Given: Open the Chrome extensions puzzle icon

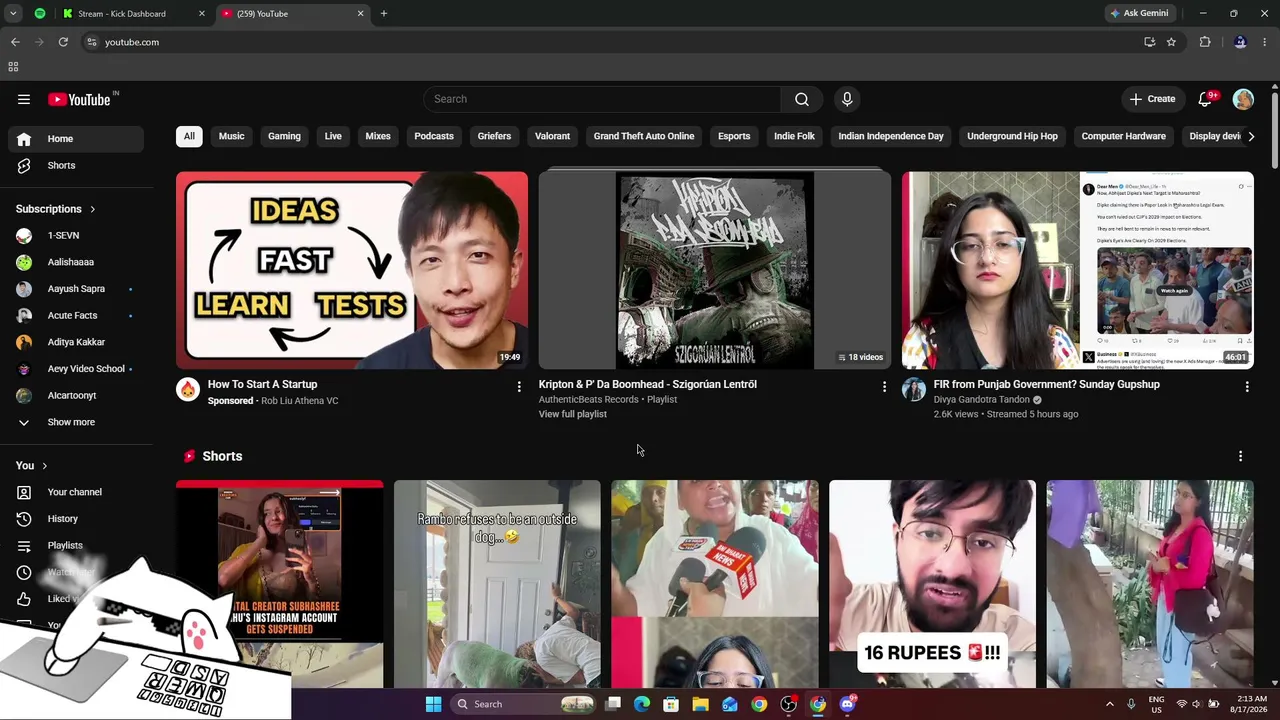Looking at the screenshot, I should point(1205,42).
